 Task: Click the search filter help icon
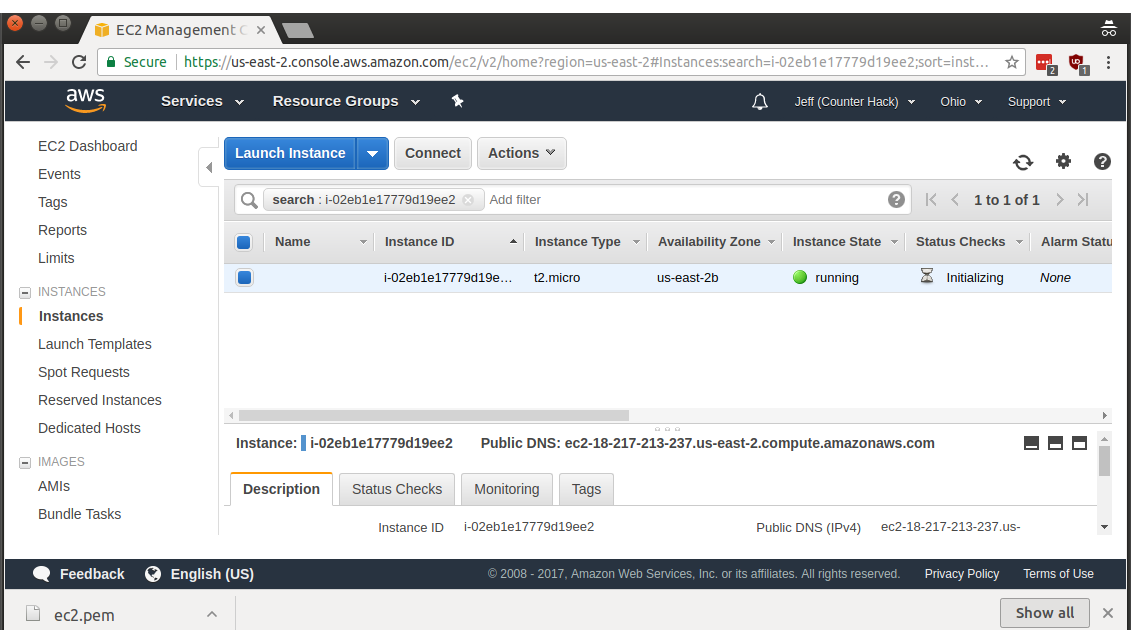[896, 200]
